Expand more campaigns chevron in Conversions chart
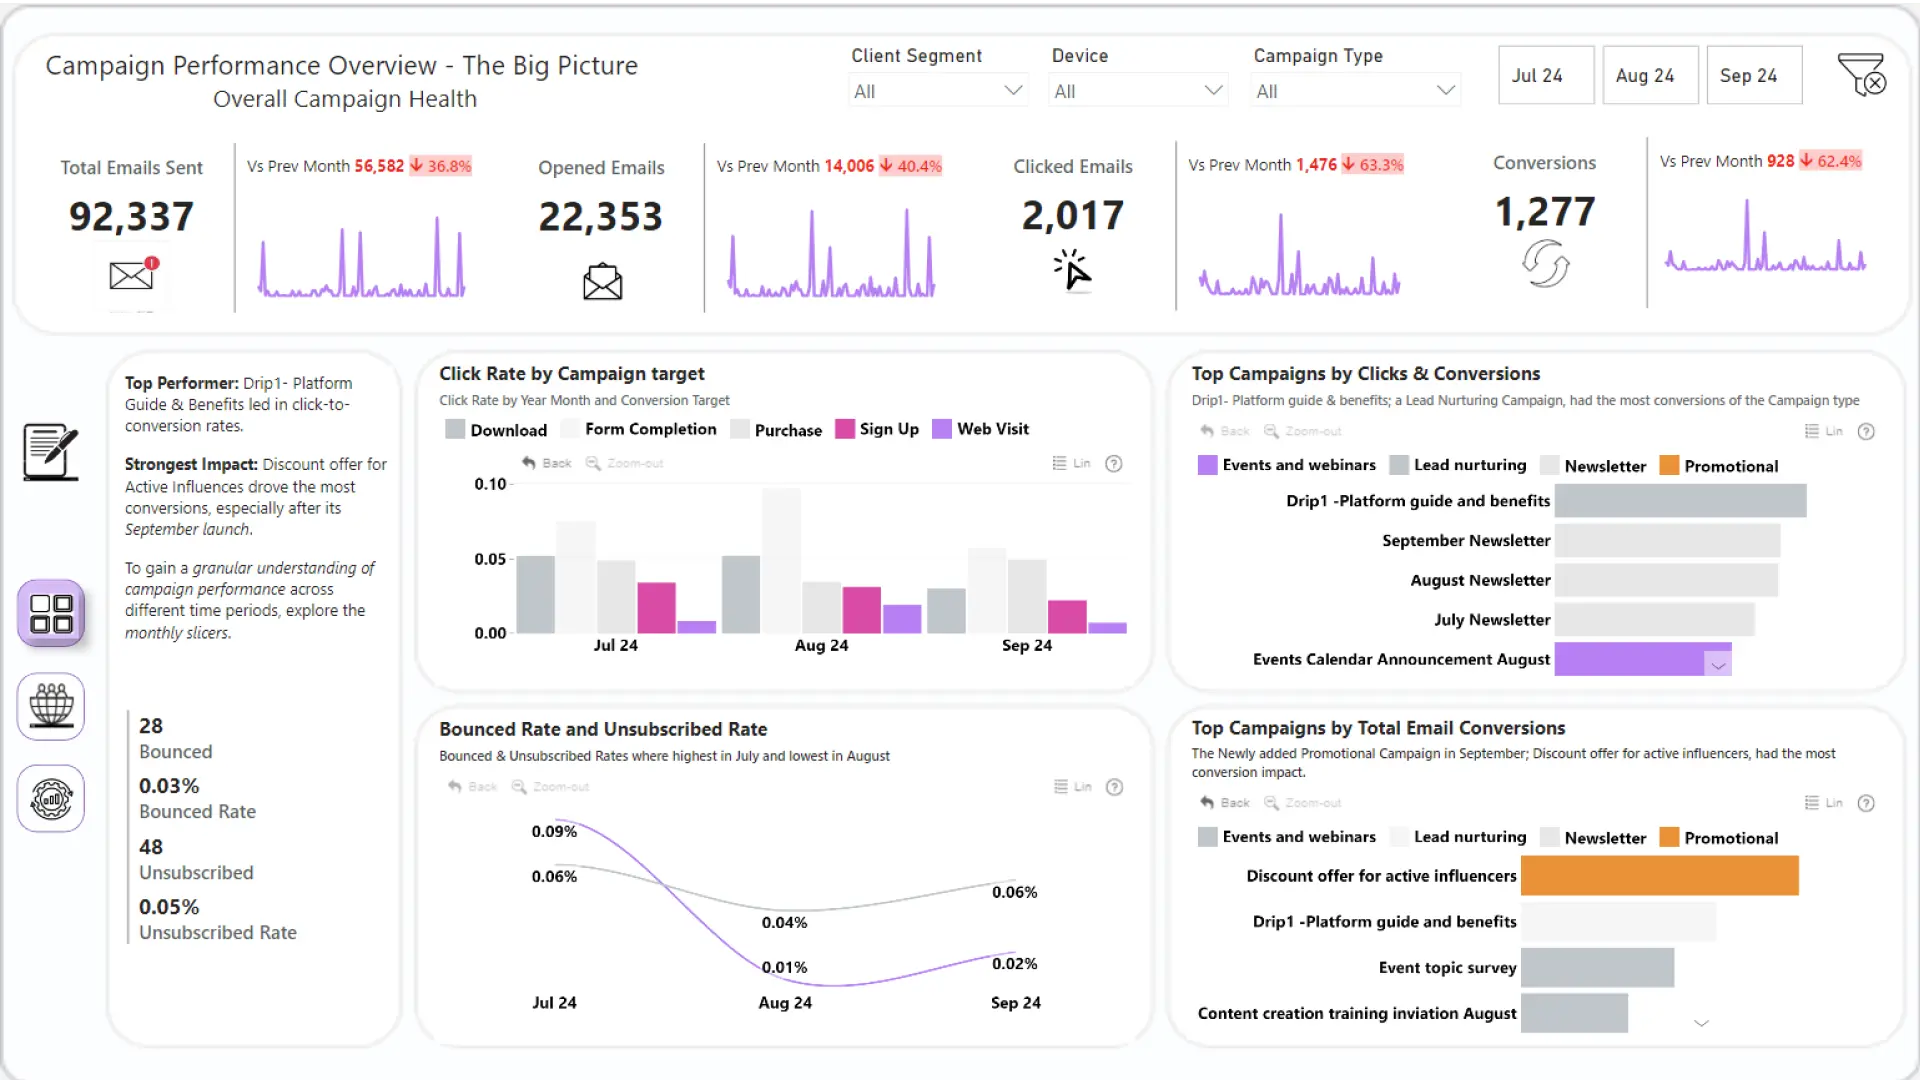 1701,1023
